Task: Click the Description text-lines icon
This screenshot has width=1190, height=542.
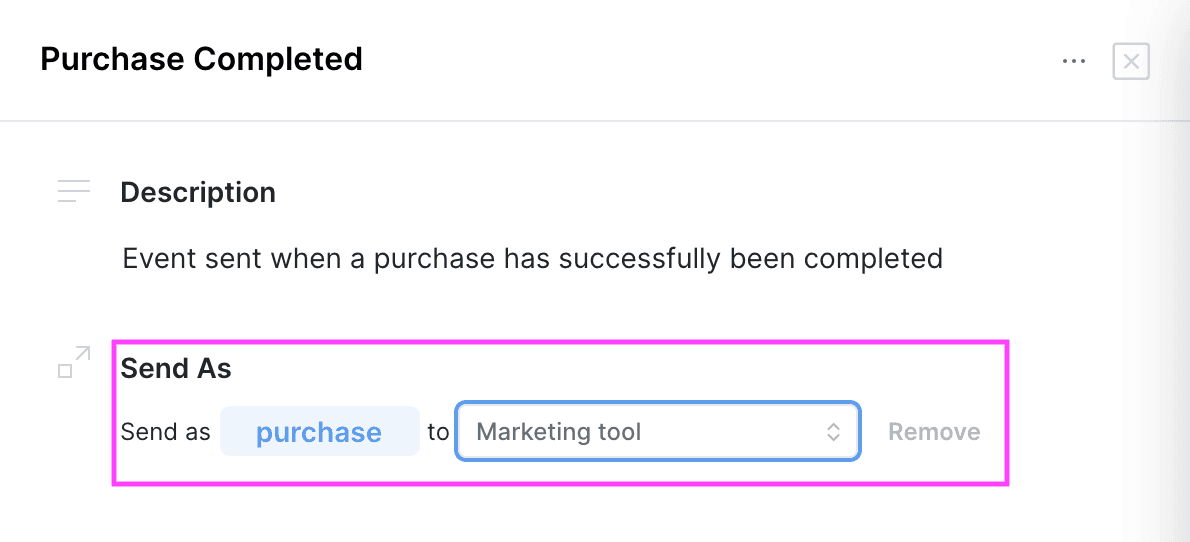Action: (74, 191)
